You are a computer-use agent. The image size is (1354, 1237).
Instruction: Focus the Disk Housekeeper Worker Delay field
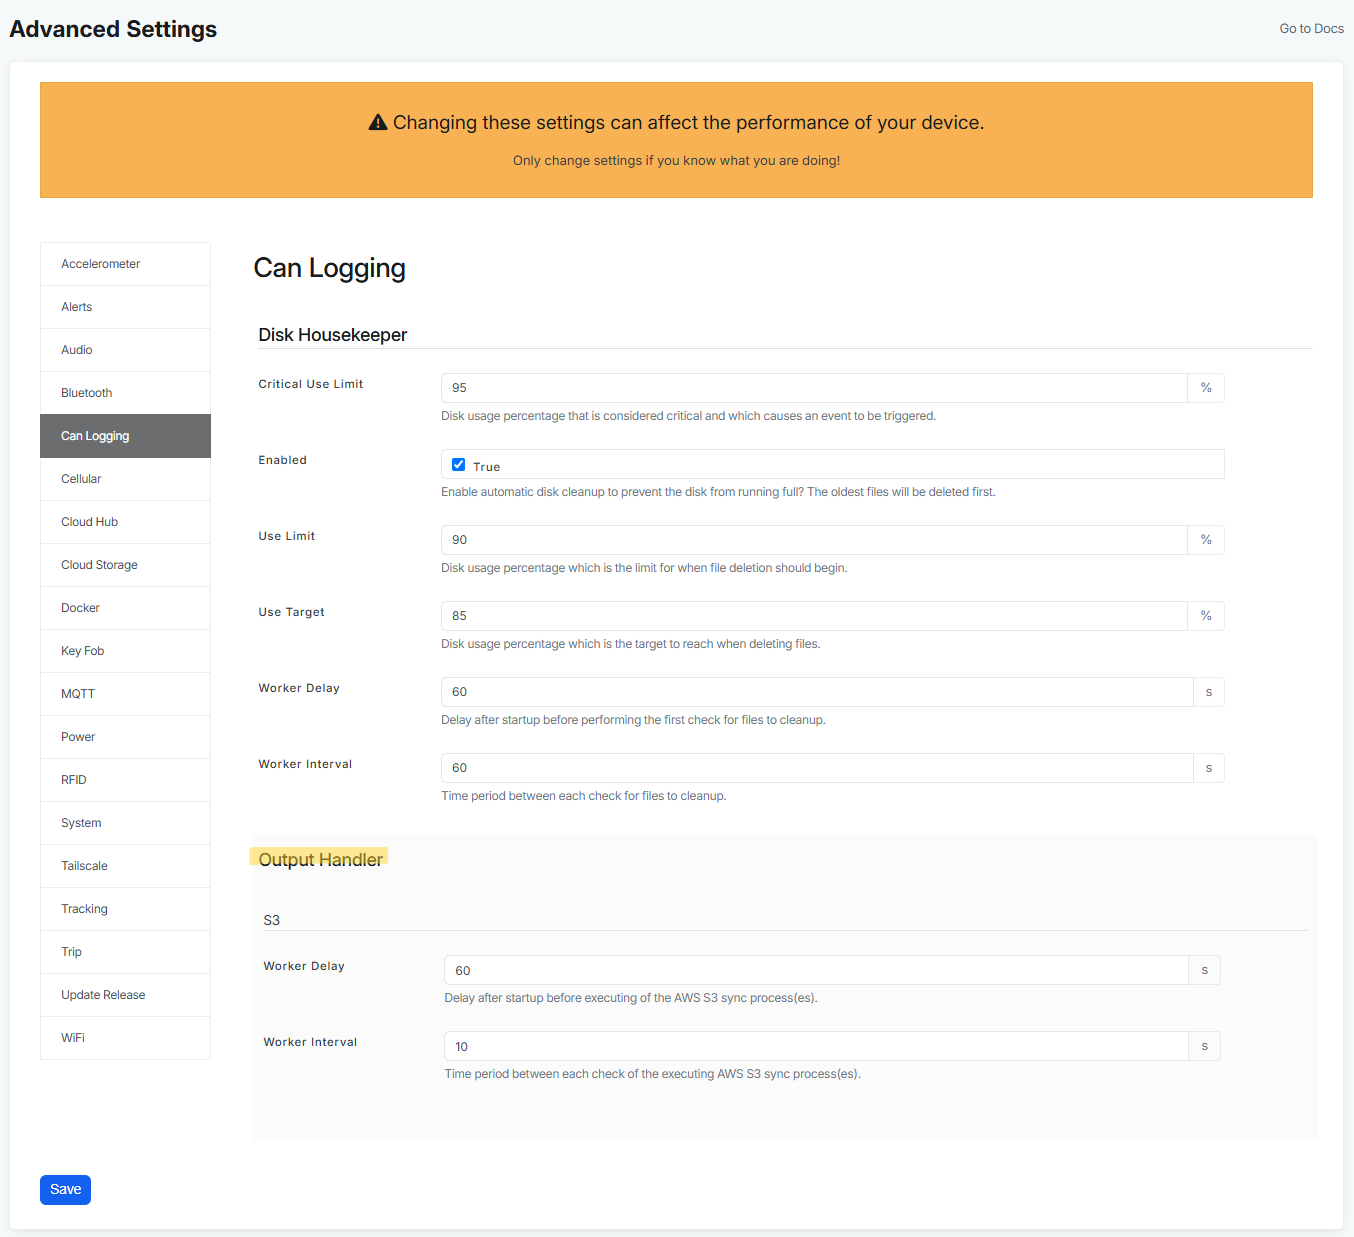[x=817, y=692]
